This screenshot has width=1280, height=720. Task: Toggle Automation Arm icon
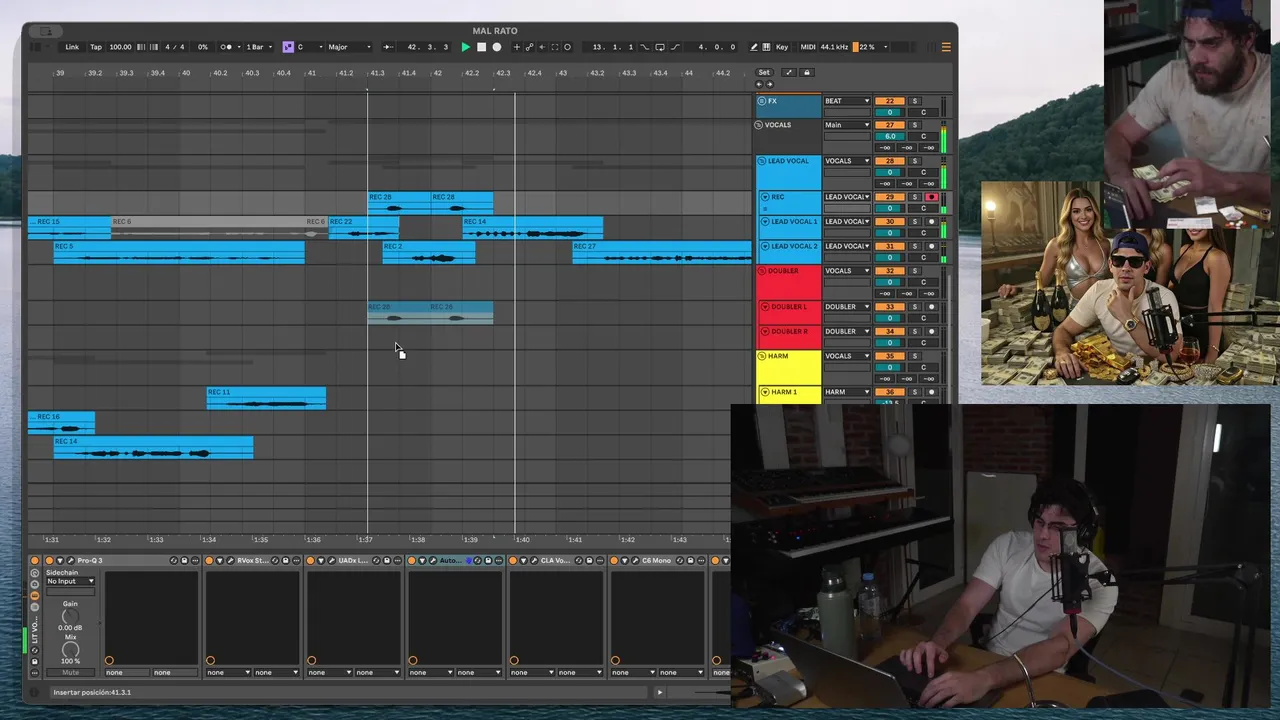pos(529,47)
